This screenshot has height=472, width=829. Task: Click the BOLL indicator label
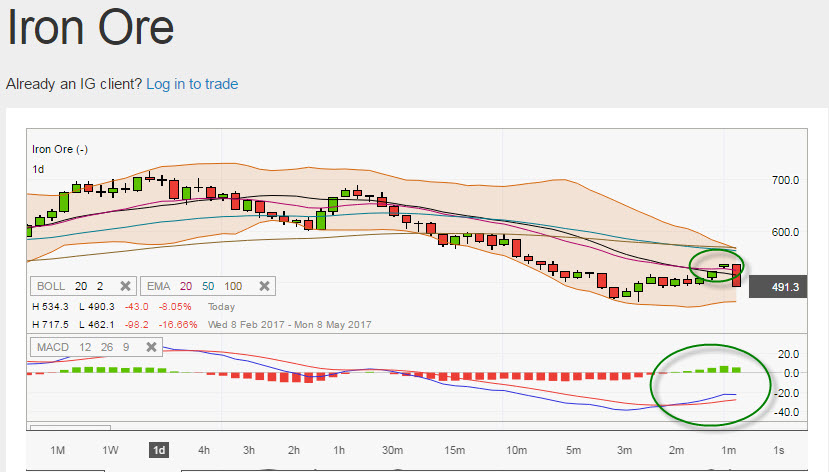click(x=51, y=286)
